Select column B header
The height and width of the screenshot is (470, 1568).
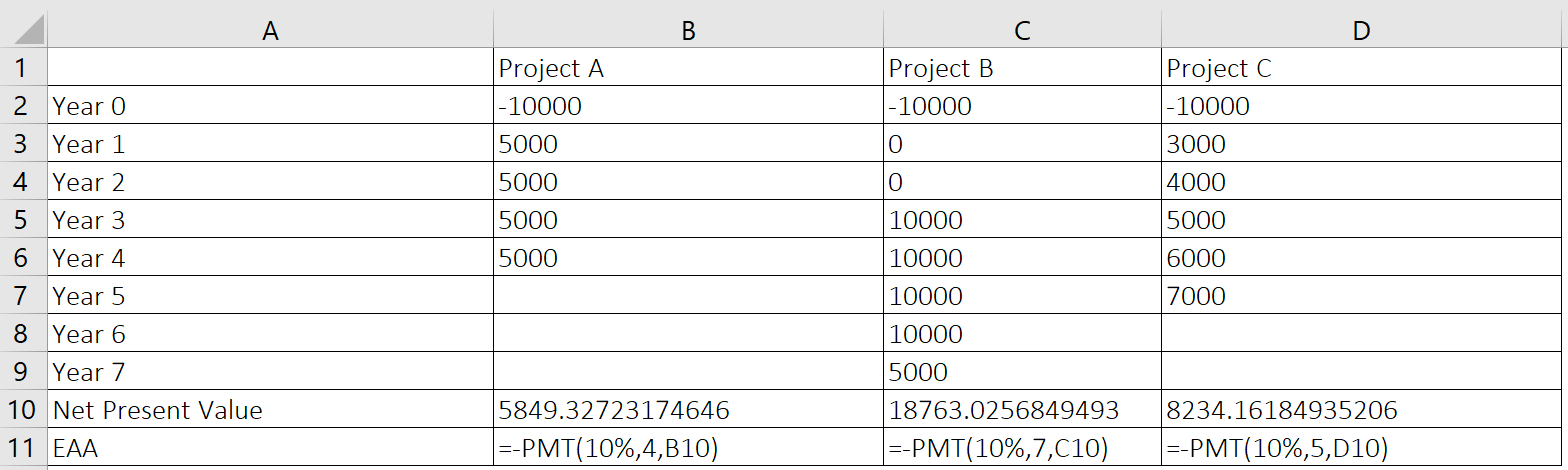(688, 30)
